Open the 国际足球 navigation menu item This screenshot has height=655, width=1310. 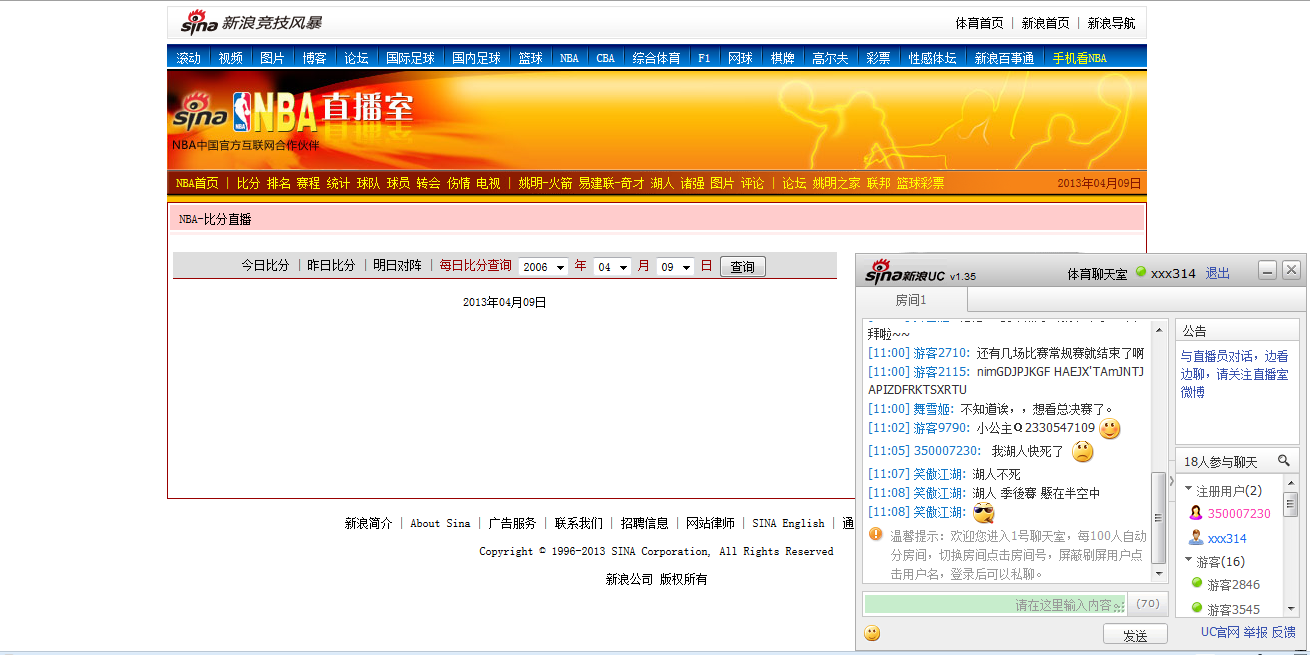(x=410, y=58)
